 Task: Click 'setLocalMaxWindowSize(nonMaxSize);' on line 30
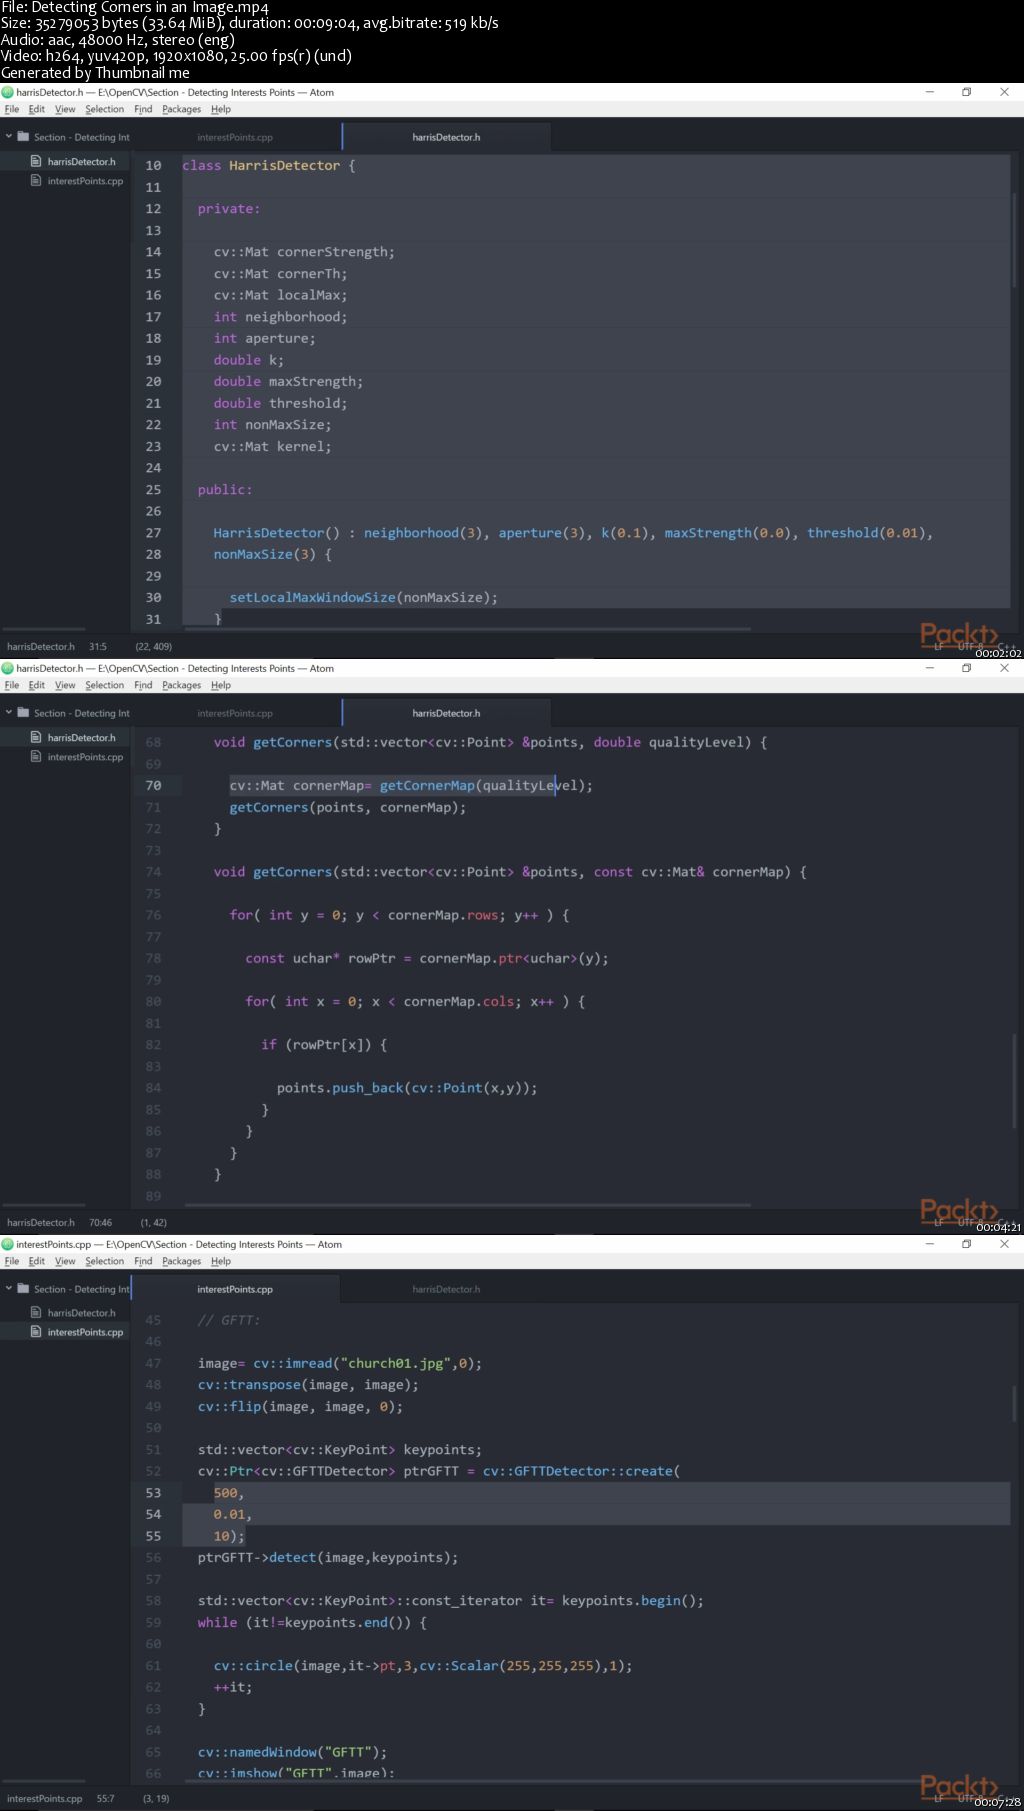click(363, 598)
